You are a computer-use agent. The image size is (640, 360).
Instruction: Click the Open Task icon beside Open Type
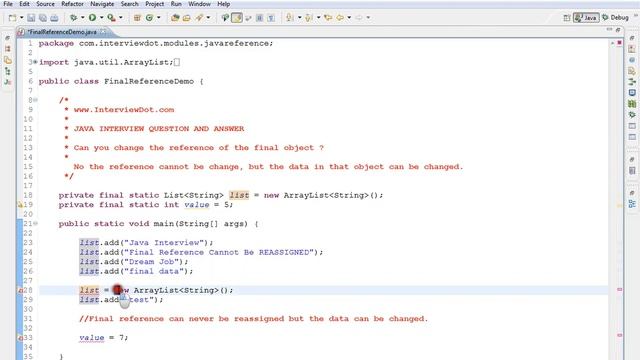[187, 18]
